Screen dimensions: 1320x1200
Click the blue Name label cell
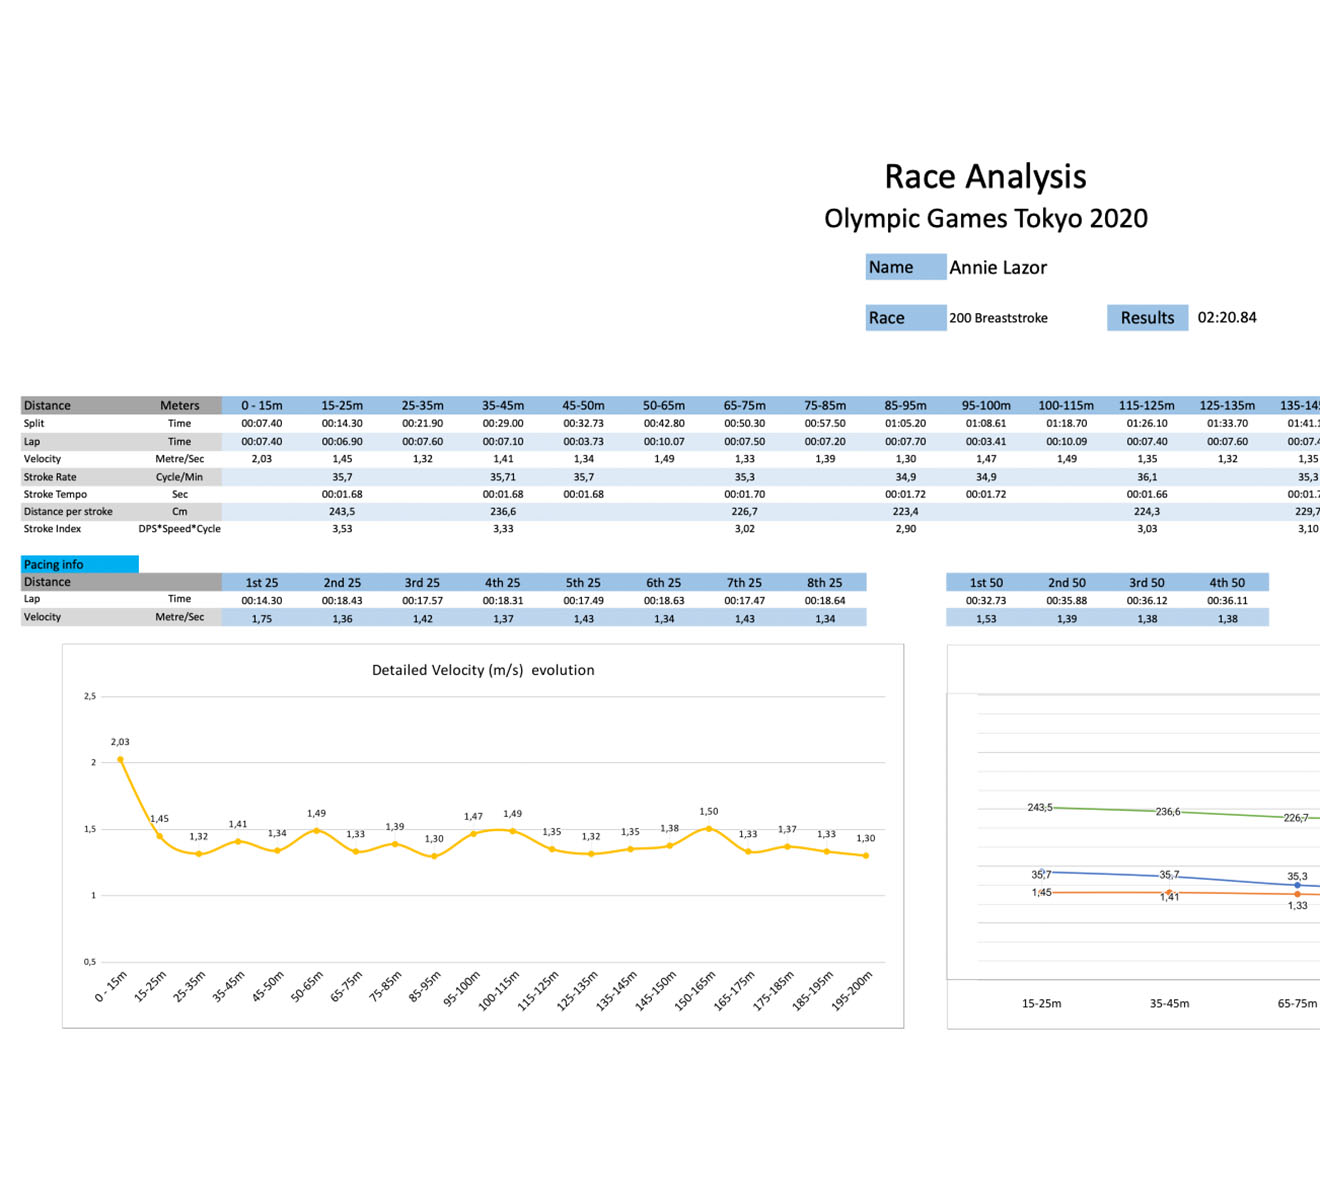905,267
